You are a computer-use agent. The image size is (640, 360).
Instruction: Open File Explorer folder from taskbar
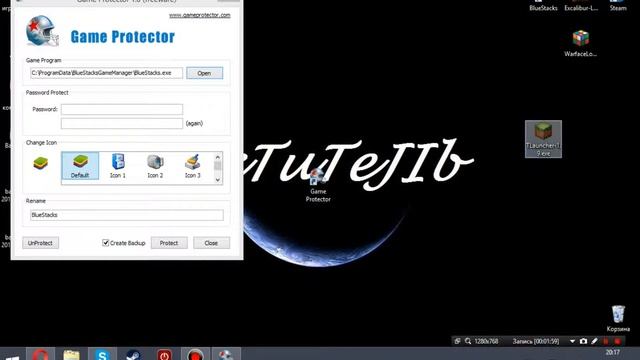tap(71, 354)
